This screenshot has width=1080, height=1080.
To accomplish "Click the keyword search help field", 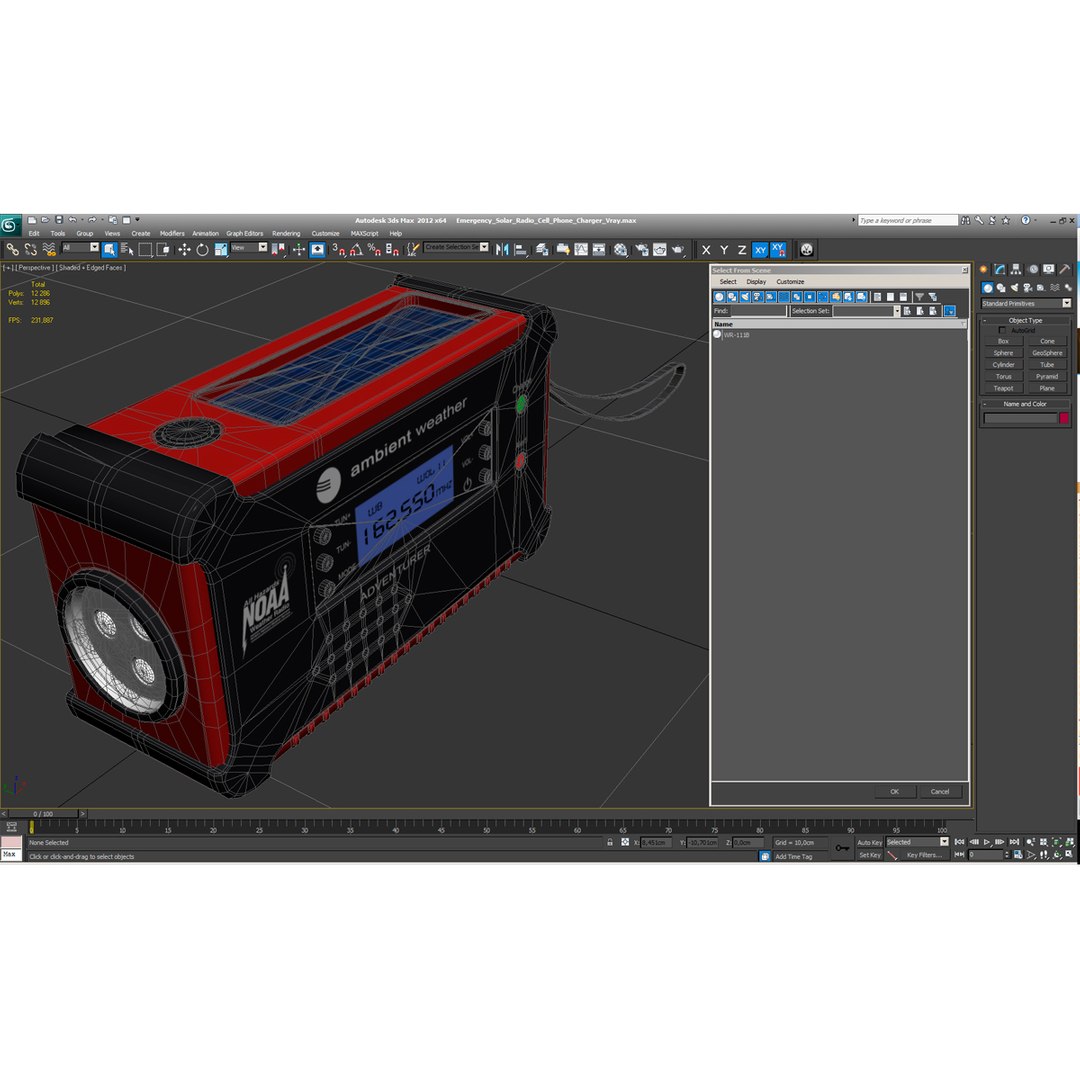I will [x=907, y=220].
